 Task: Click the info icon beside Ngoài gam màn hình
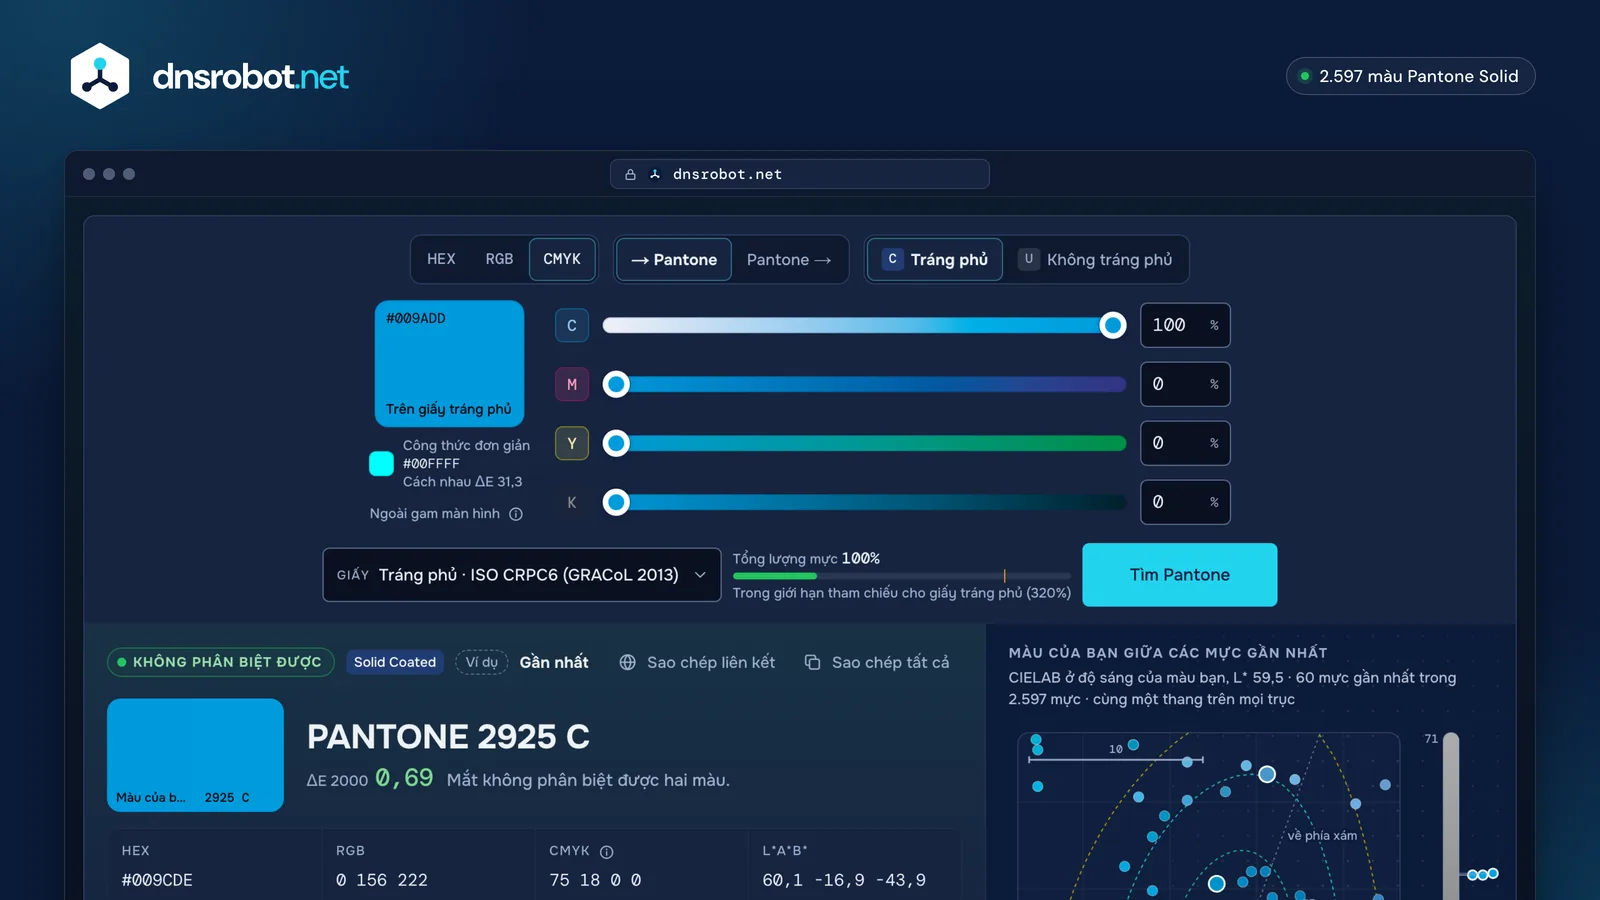(516, 514)
